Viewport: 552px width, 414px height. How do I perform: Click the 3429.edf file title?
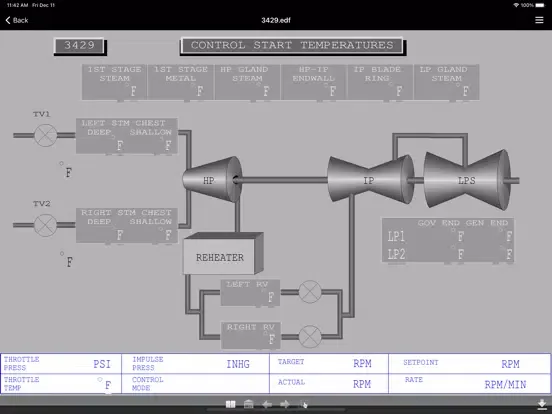click(x=276, y=20)
